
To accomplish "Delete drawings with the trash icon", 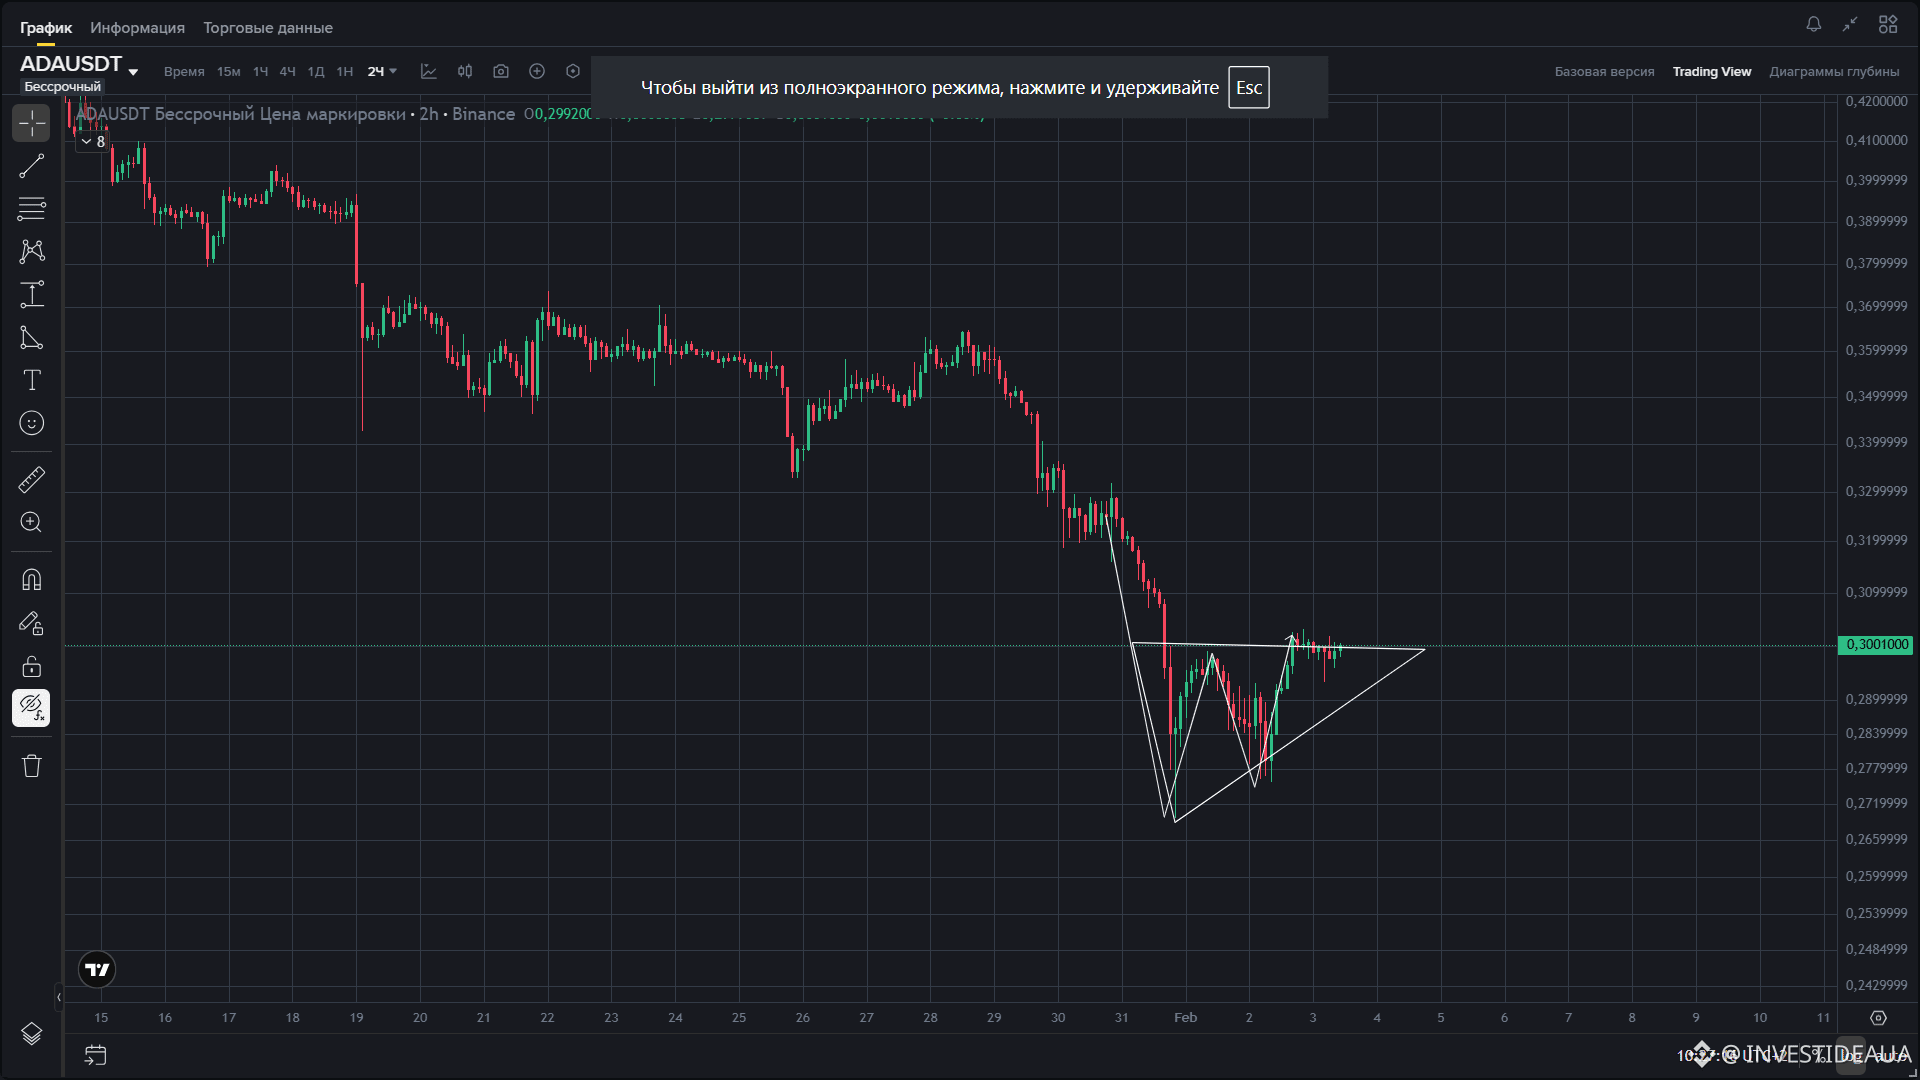I will (x=31, y=766).
